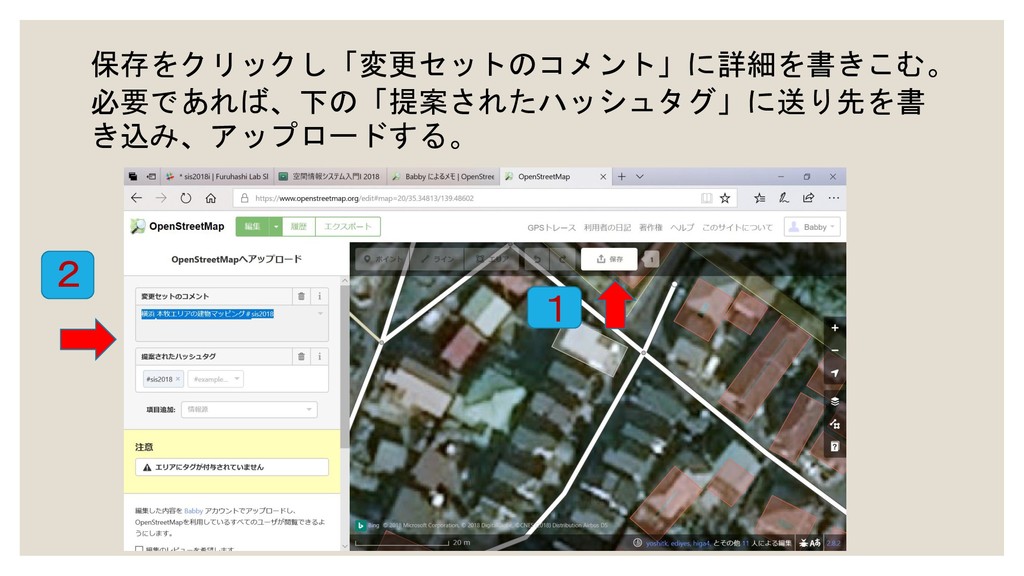
Task: Add page to favorites star
Action: tap(725, 198)
